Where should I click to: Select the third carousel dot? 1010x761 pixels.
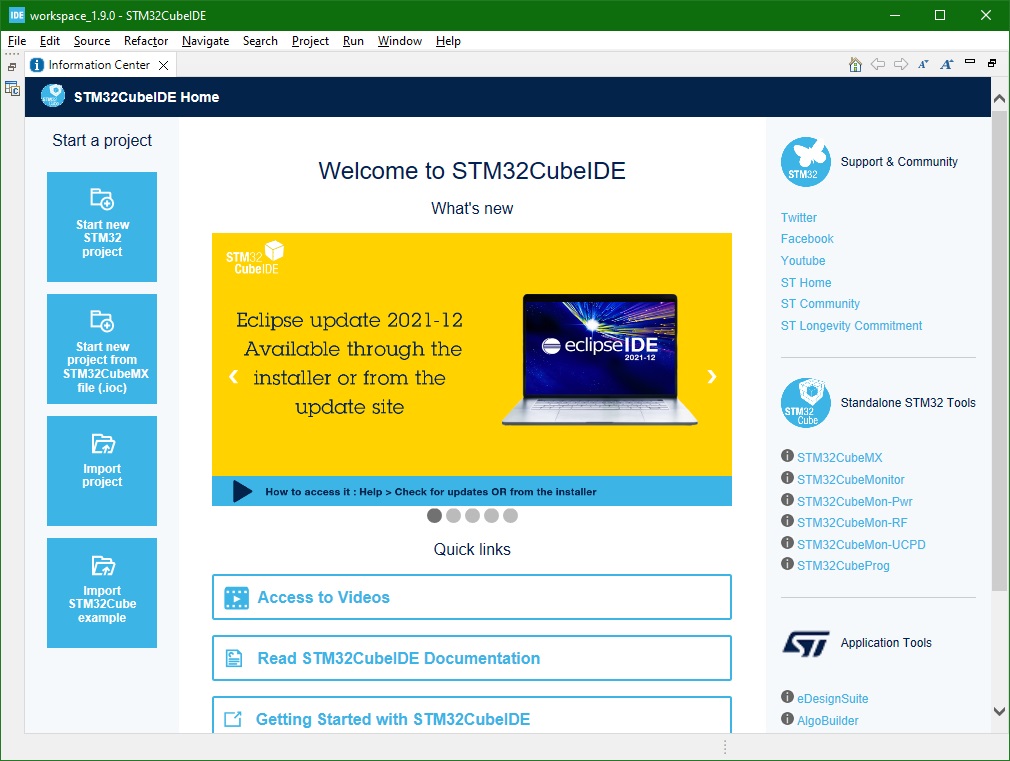(472, 515)
